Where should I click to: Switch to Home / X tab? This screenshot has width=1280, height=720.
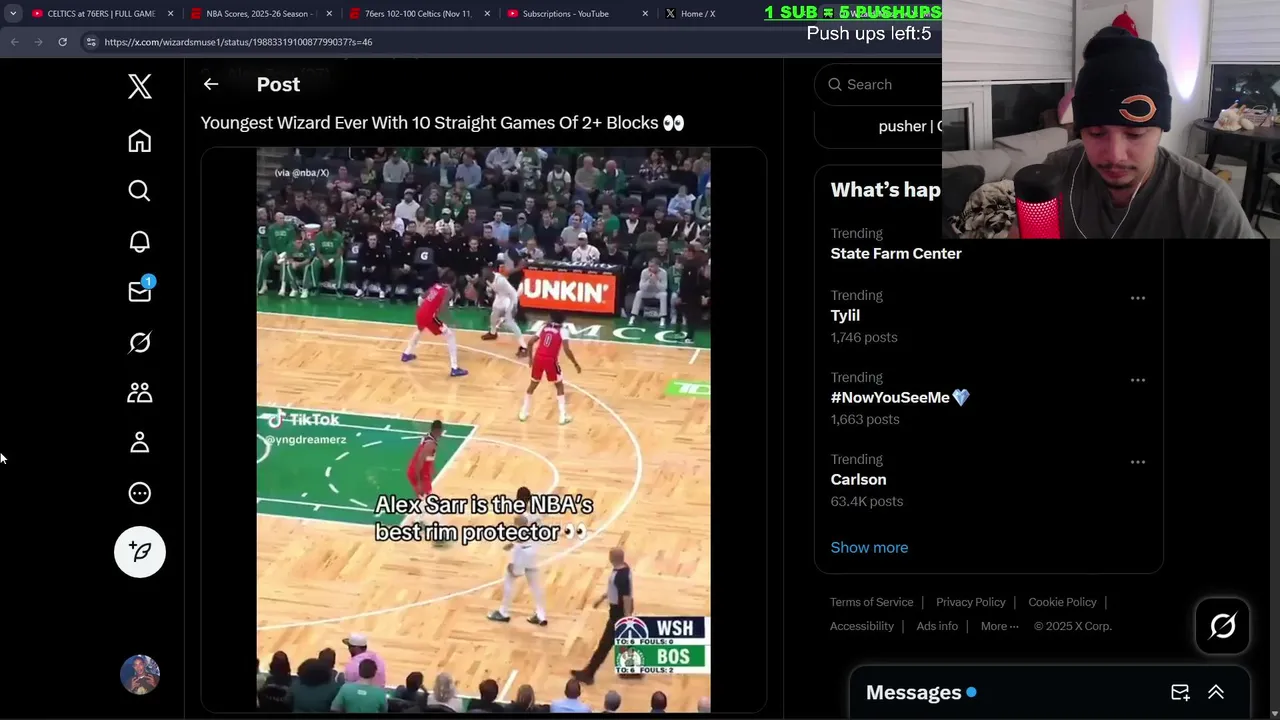[700, 14]
